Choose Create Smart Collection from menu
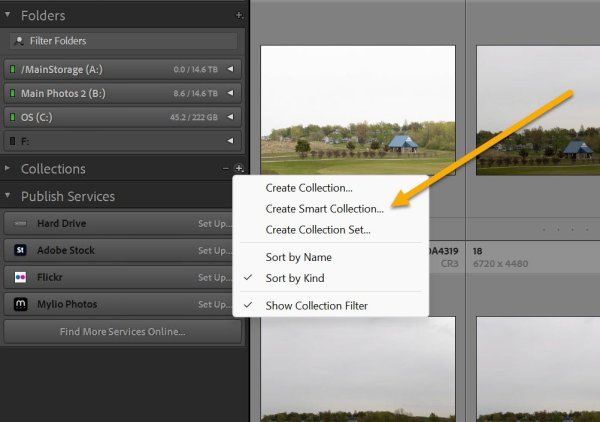This screenshot has height=422, width=600. [324, 209]
